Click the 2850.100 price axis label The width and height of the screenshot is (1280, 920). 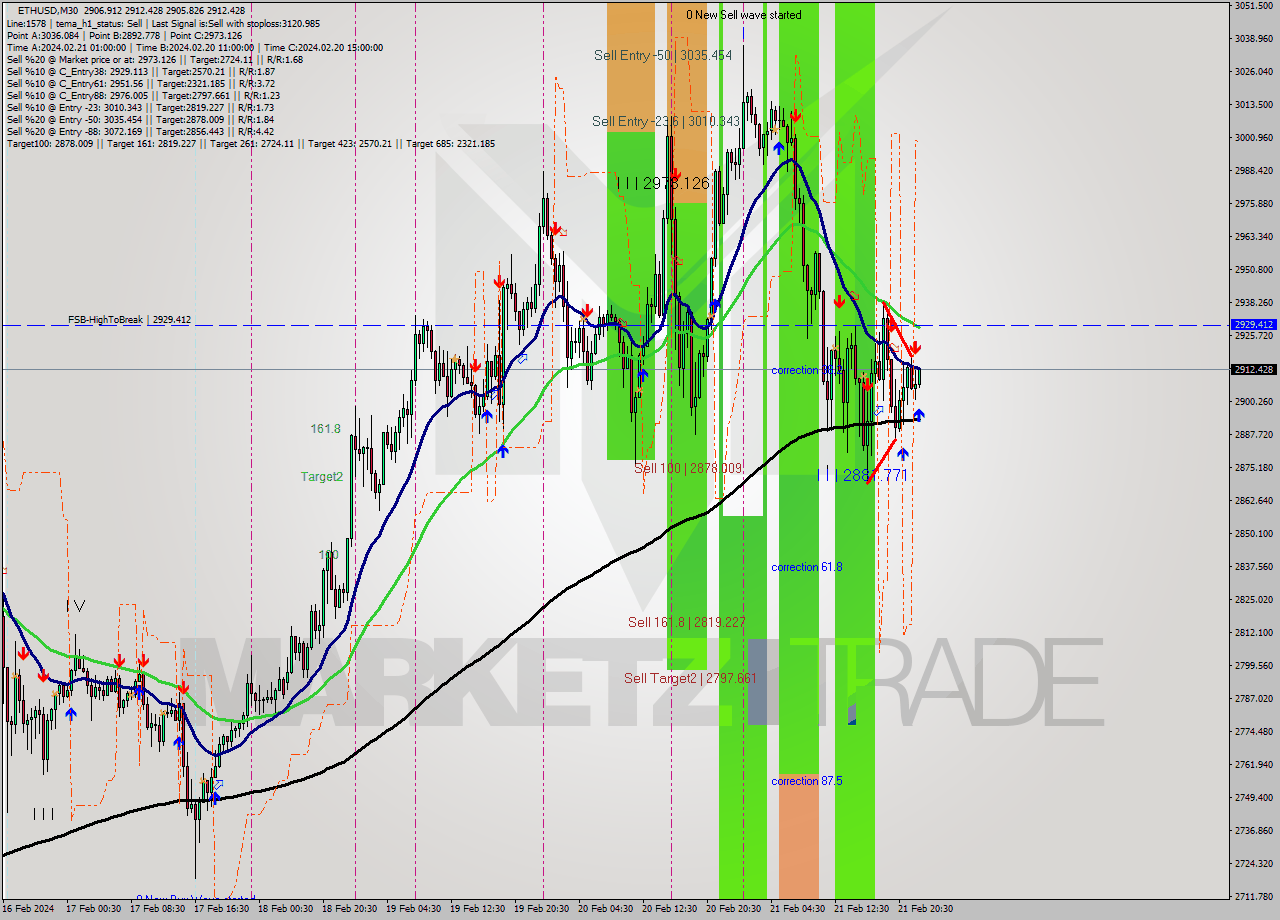coord(1254,534)
